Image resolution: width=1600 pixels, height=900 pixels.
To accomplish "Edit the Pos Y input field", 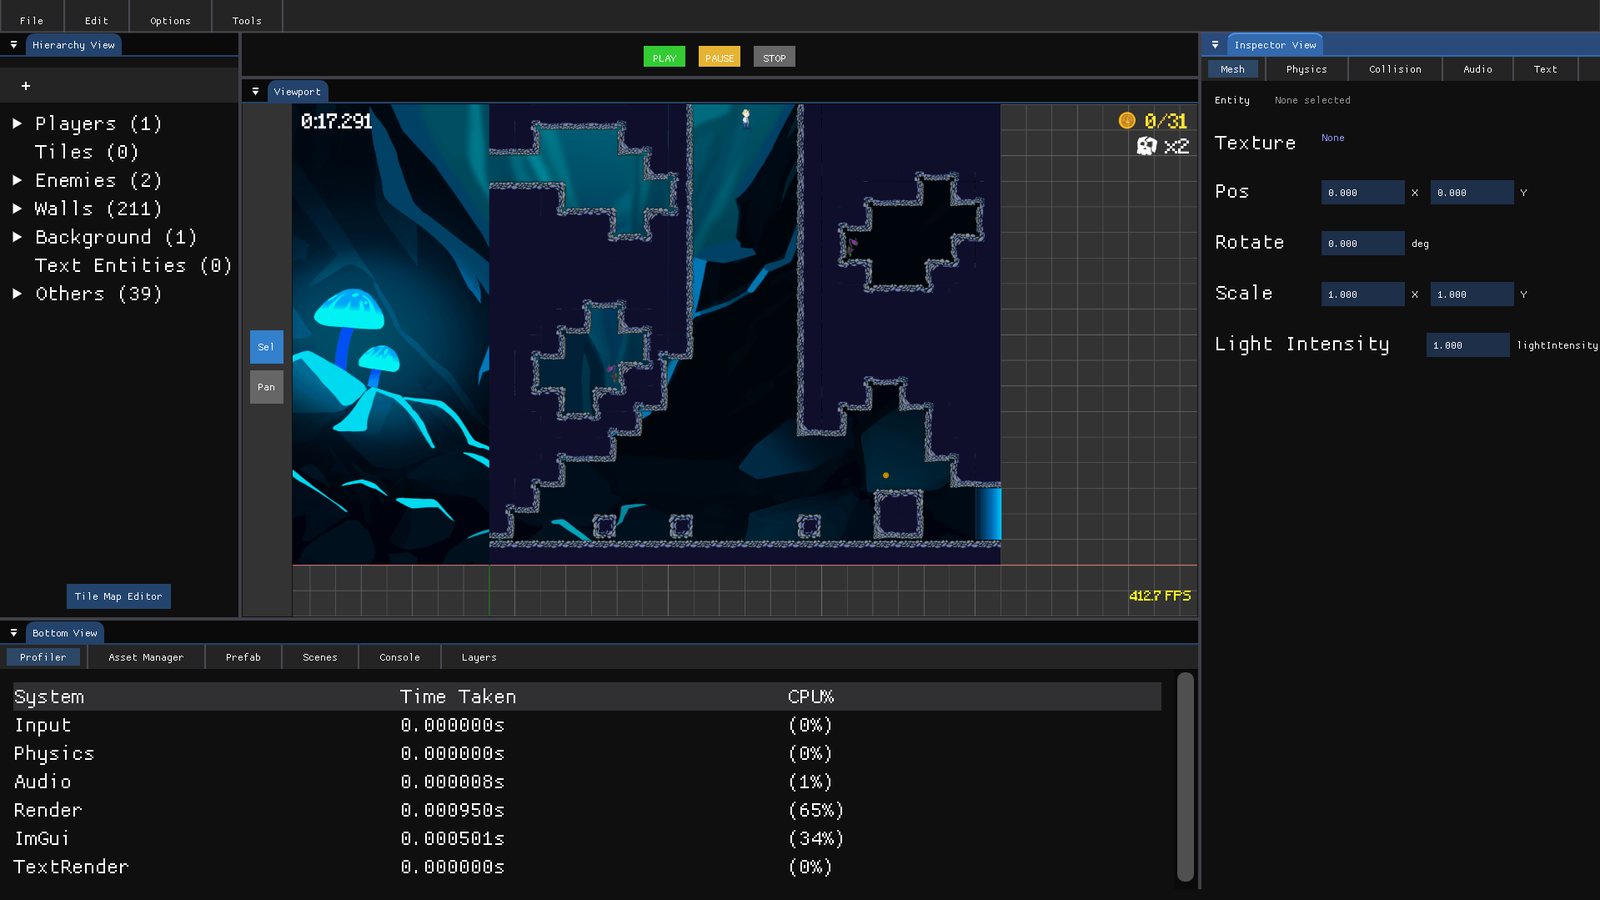I will [1472, 192].
